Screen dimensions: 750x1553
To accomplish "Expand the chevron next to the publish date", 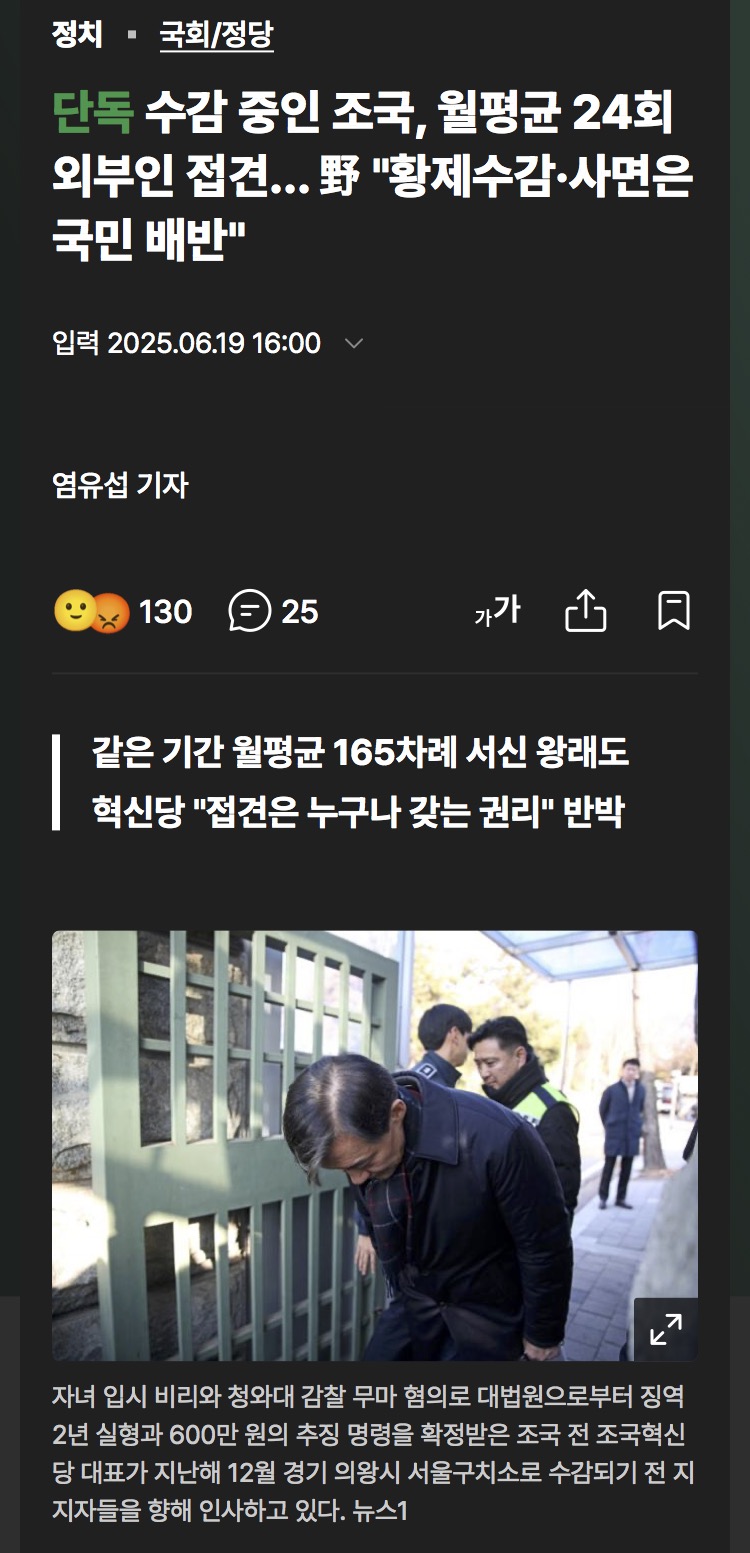I will [x=354, y=344].
